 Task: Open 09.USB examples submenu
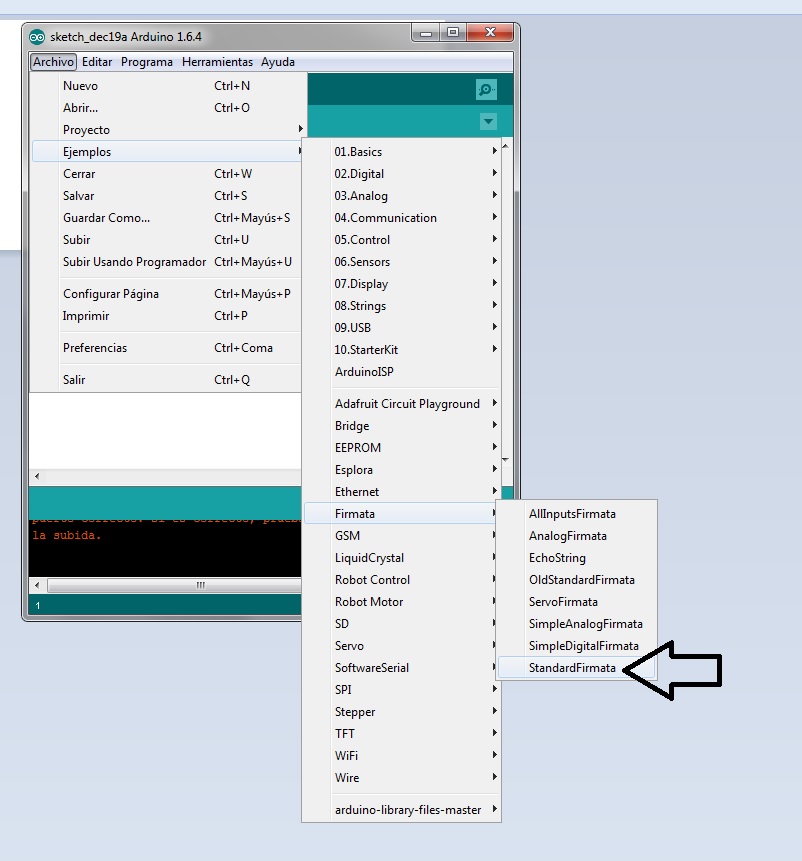coord(401,327)
